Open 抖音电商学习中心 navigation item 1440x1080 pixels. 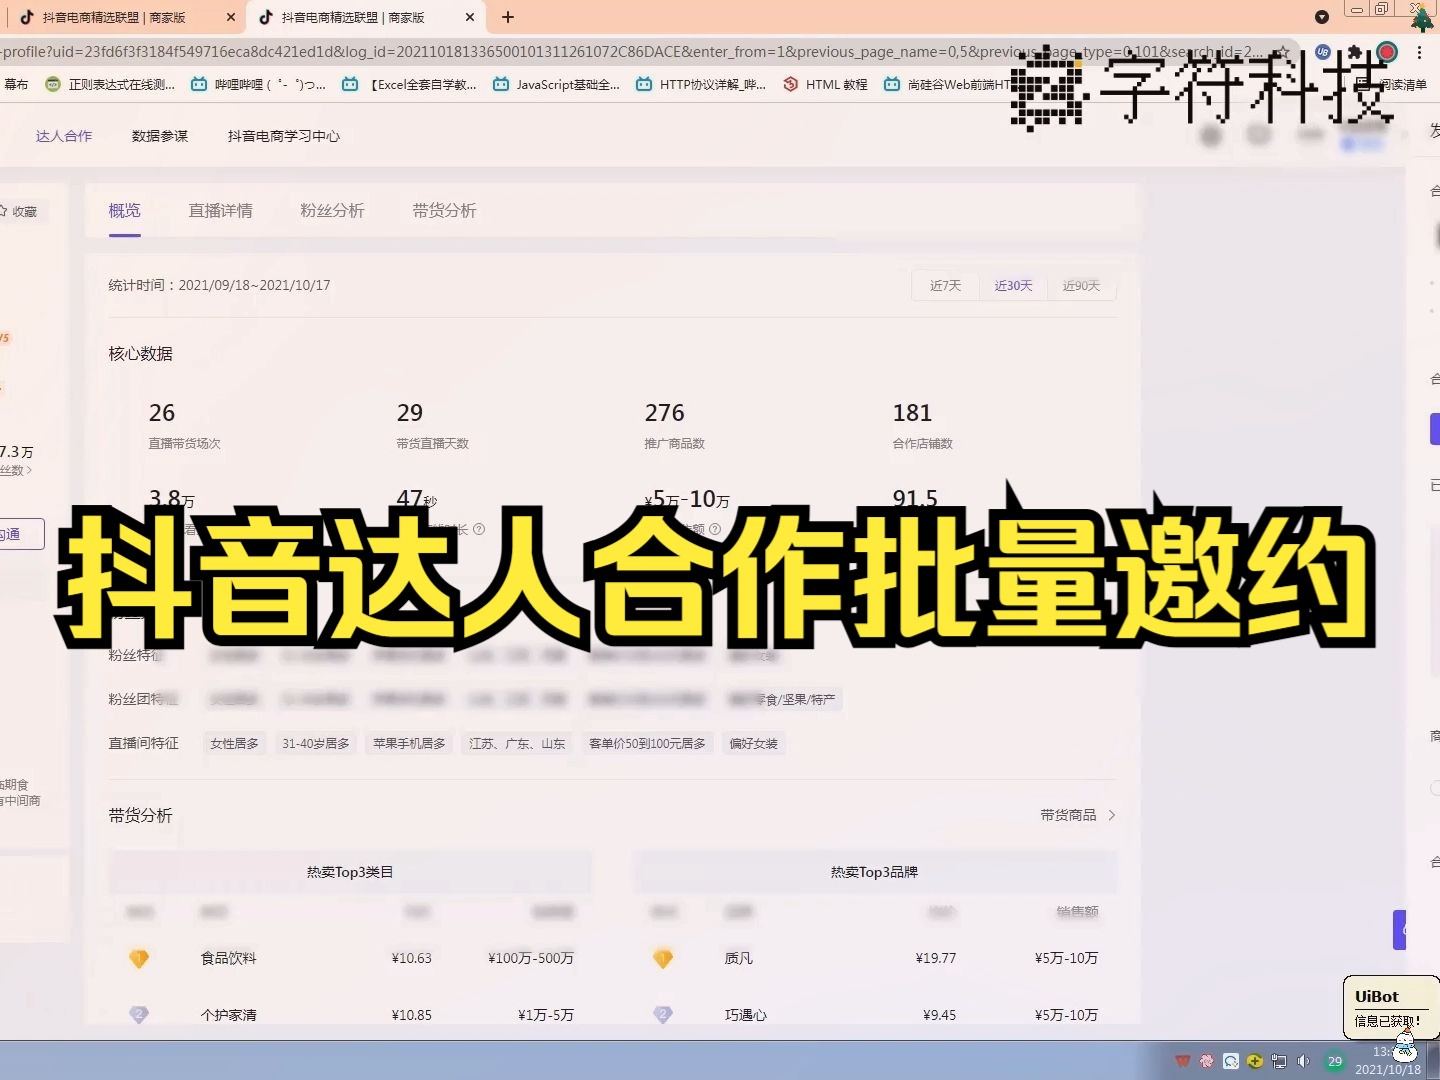point(284,136)
